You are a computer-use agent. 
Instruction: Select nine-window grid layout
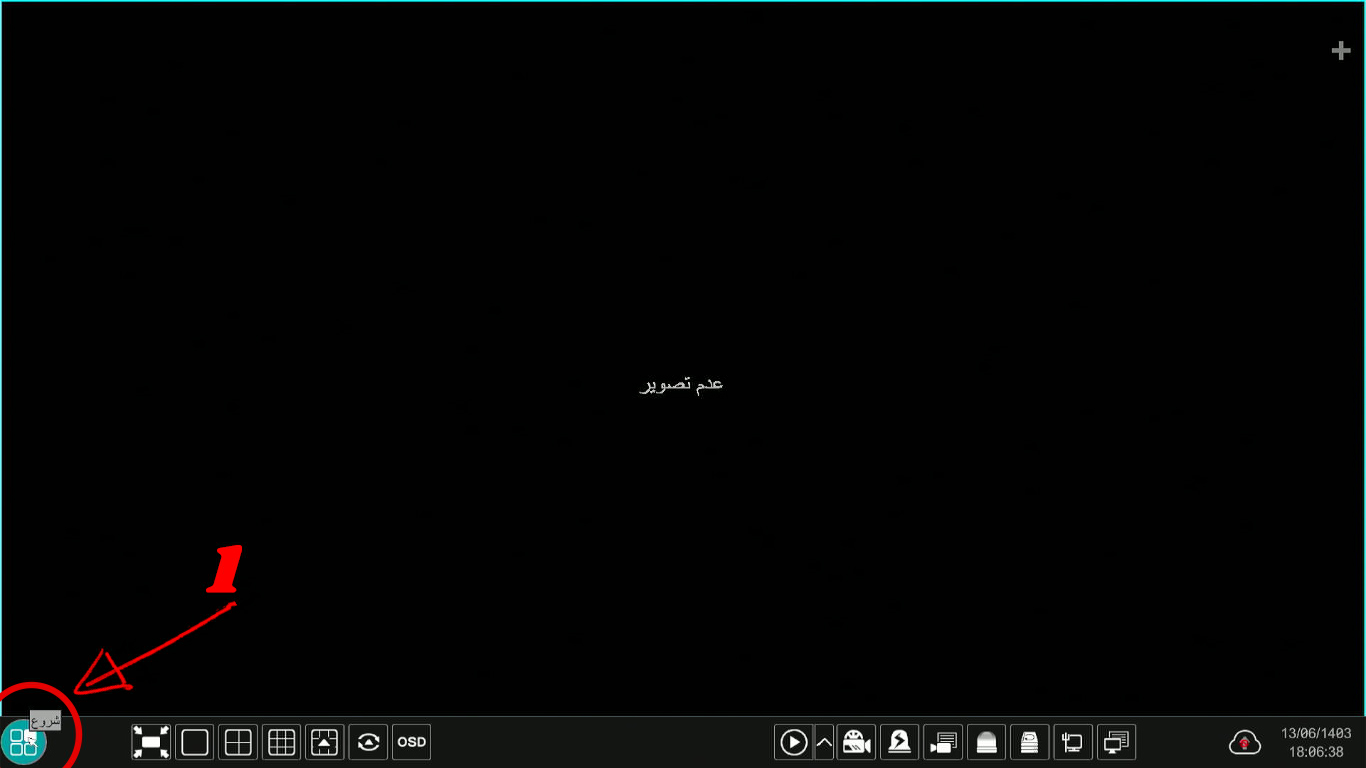282,742
